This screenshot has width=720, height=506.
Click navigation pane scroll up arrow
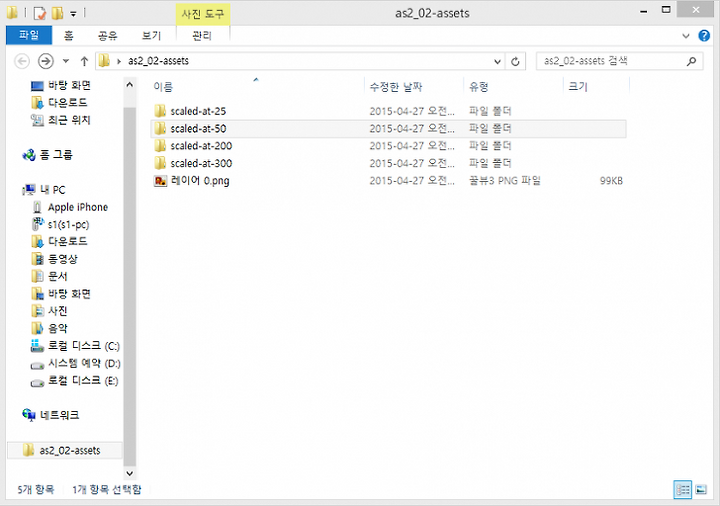coord(129,85)
